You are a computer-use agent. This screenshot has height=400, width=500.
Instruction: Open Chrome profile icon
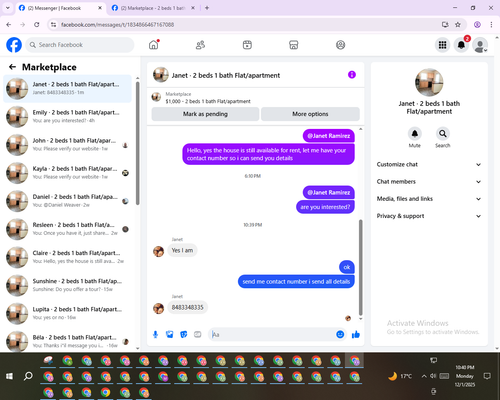click(x=477, y=25)
